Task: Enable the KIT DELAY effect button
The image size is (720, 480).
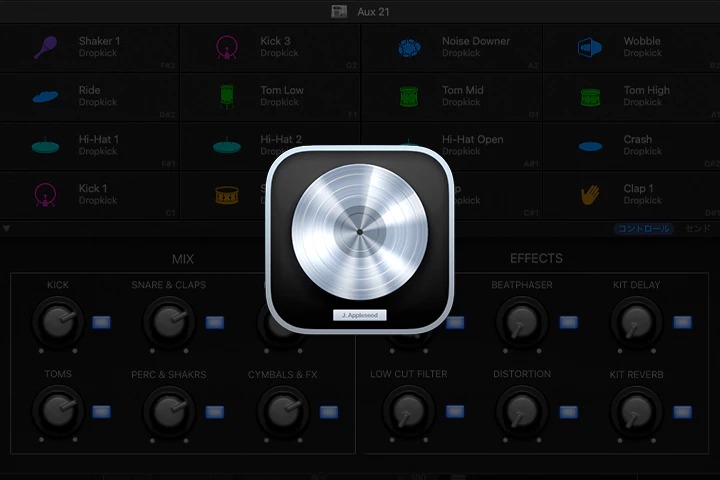Action: click(x=682, y=322)
